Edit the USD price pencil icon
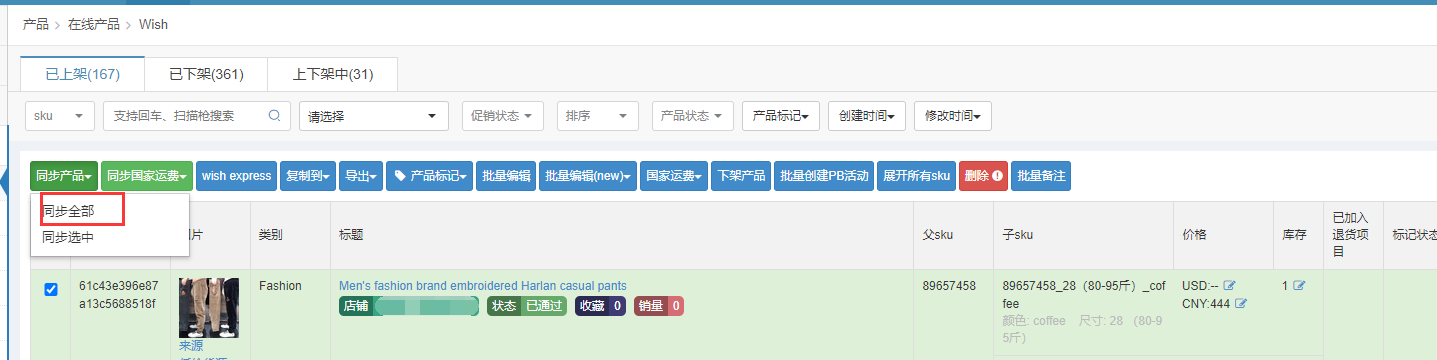1437x360 pixels. [x=1230, y=286]
